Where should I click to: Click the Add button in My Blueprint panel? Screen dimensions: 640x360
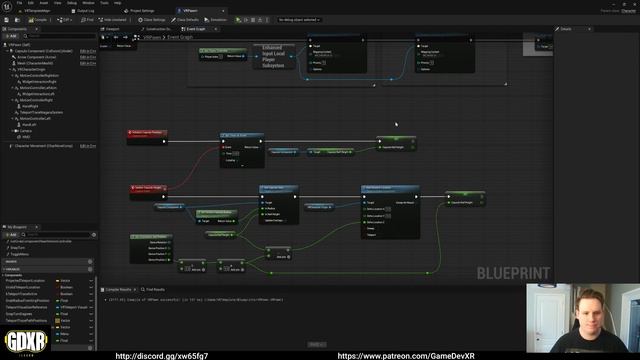coord(11,235)
